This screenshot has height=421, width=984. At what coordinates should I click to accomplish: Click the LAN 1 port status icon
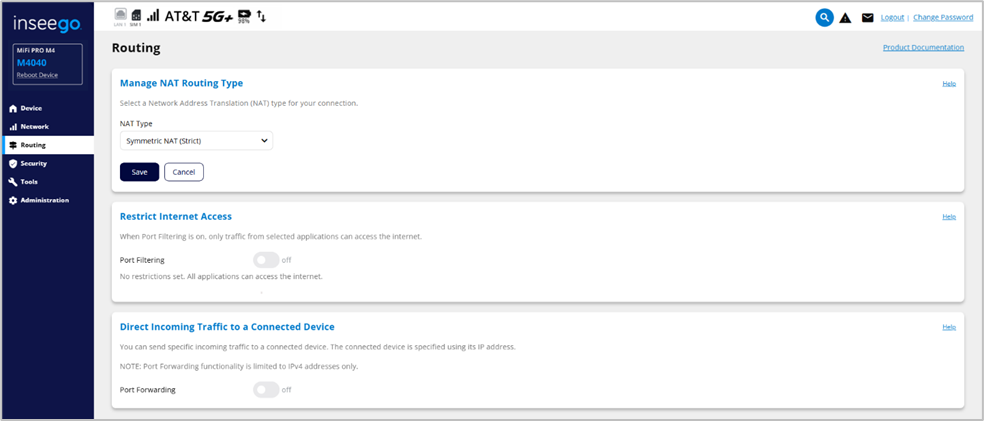[121, 15]
